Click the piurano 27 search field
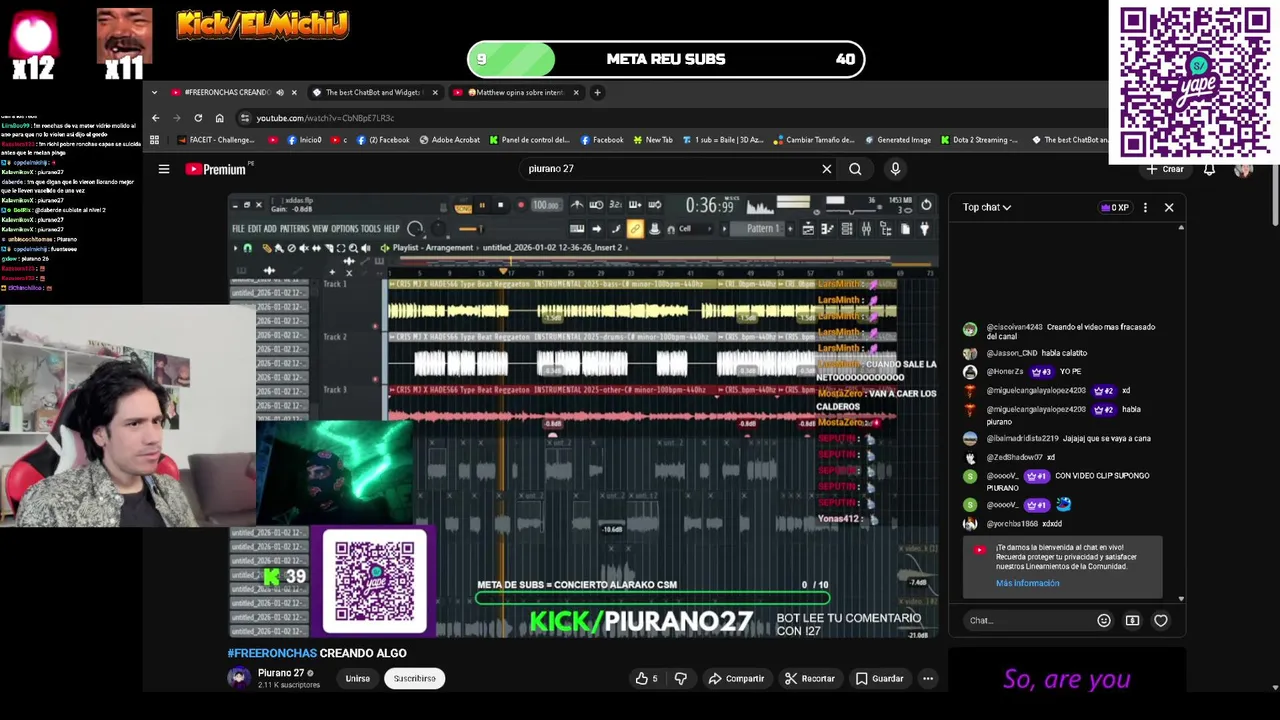1280x720 pixels. (670, 169)
